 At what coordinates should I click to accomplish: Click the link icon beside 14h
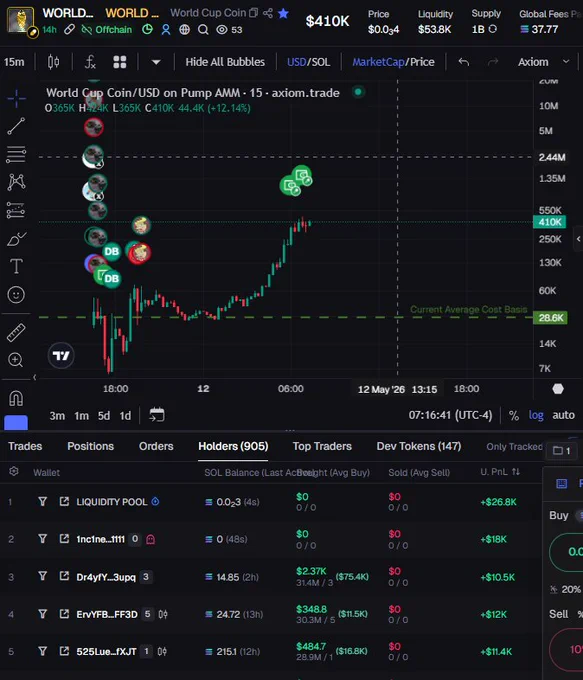point(69,29)
